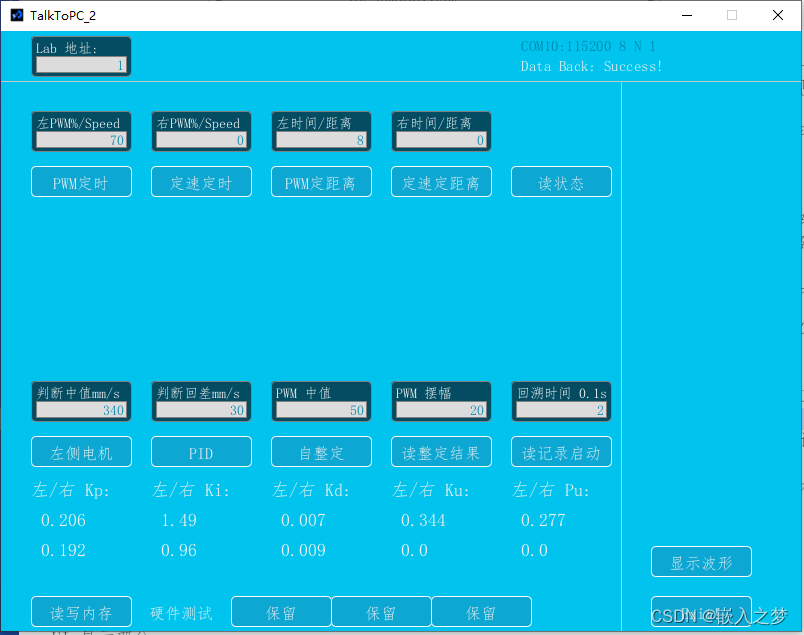Click the 左/右 Kd: label
804x635 pixels.
[311, 490]
